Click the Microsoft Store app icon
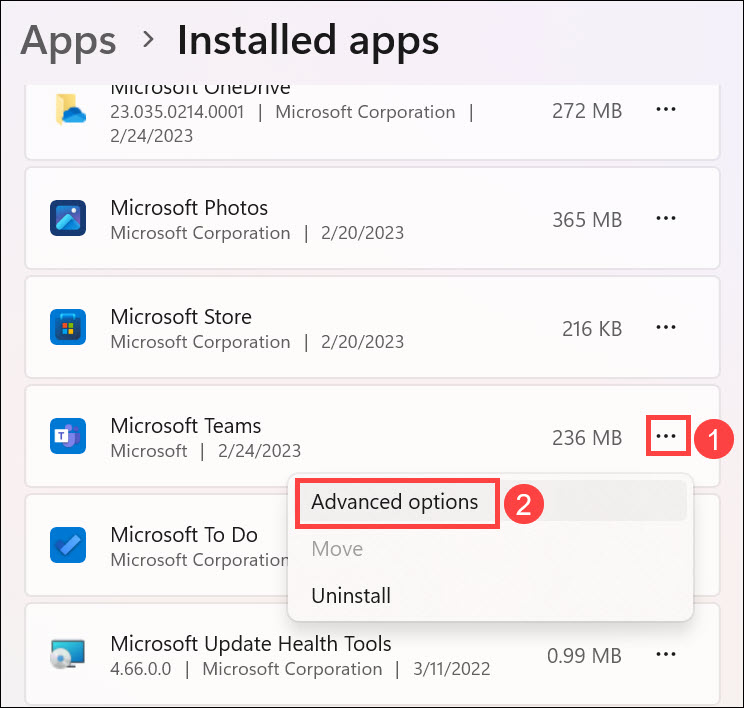The image size is (744, 708). click(x=68, y=327)
